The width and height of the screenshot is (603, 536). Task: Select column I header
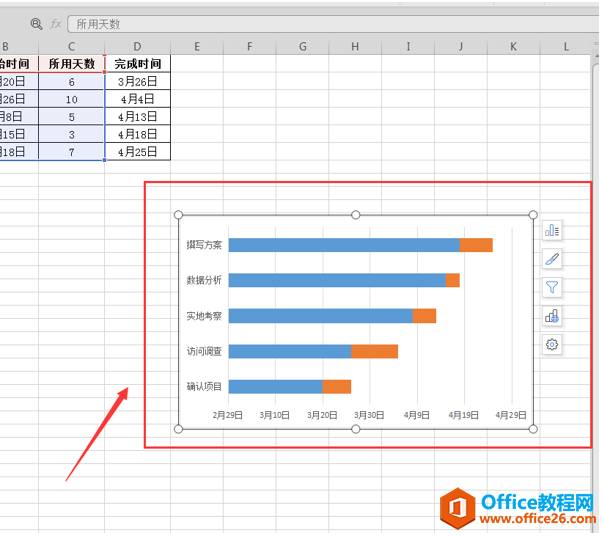[410, 47]
